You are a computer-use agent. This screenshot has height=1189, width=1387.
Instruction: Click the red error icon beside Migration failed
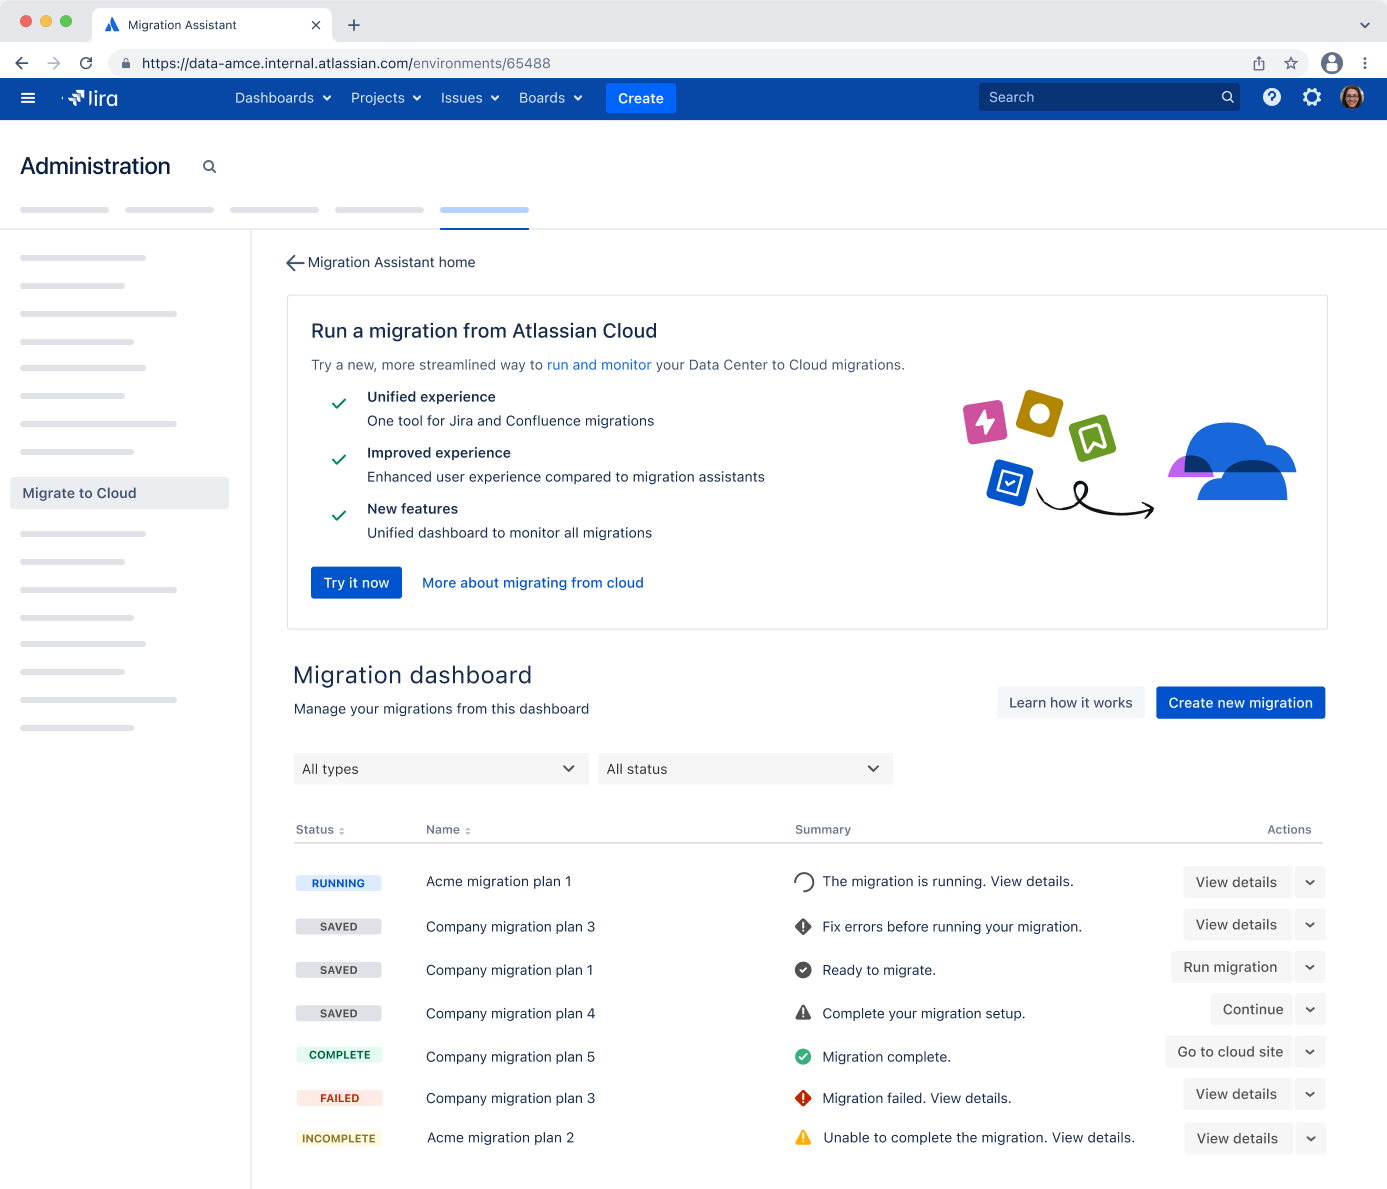pyautogui.click(x=803, y=1097)
